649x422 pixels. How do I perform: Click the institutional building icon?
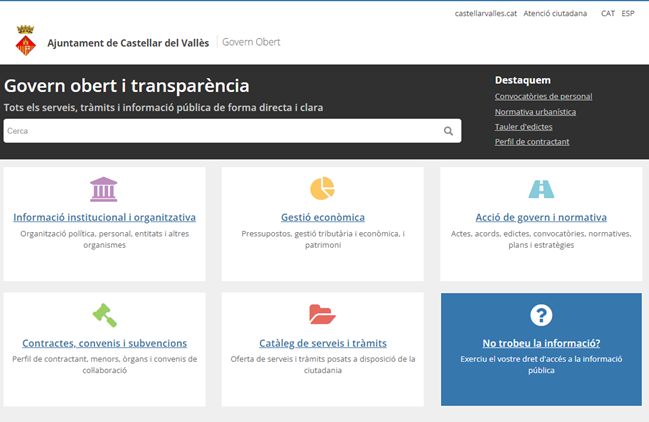tap(103, 189)
